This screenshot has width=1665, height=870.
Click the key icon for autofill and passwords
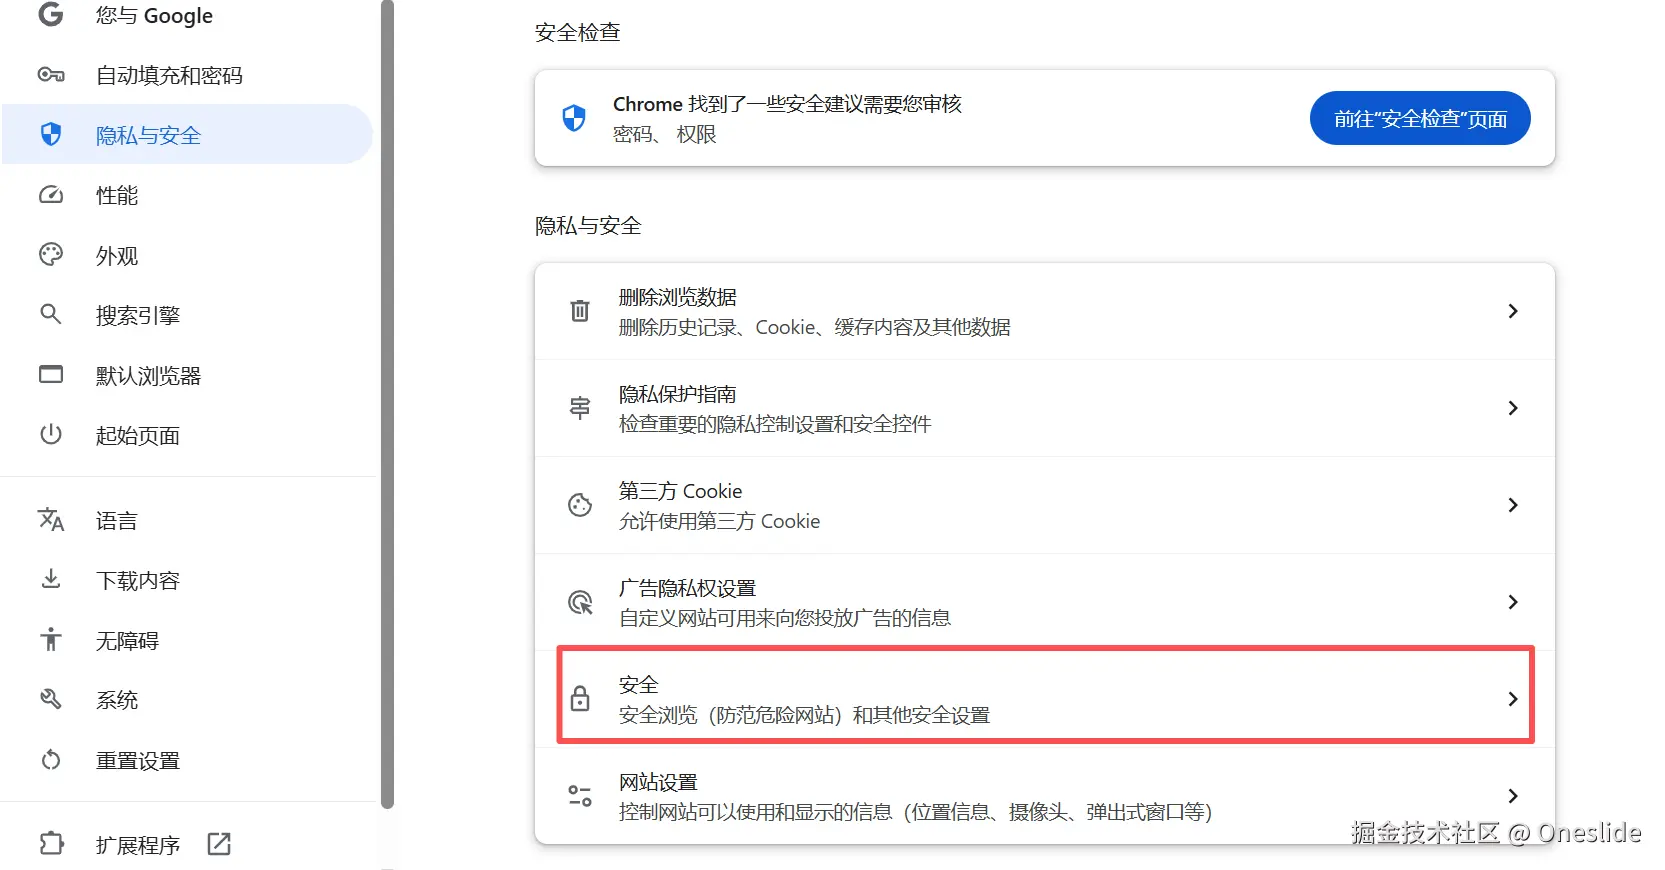coord(51,75)
